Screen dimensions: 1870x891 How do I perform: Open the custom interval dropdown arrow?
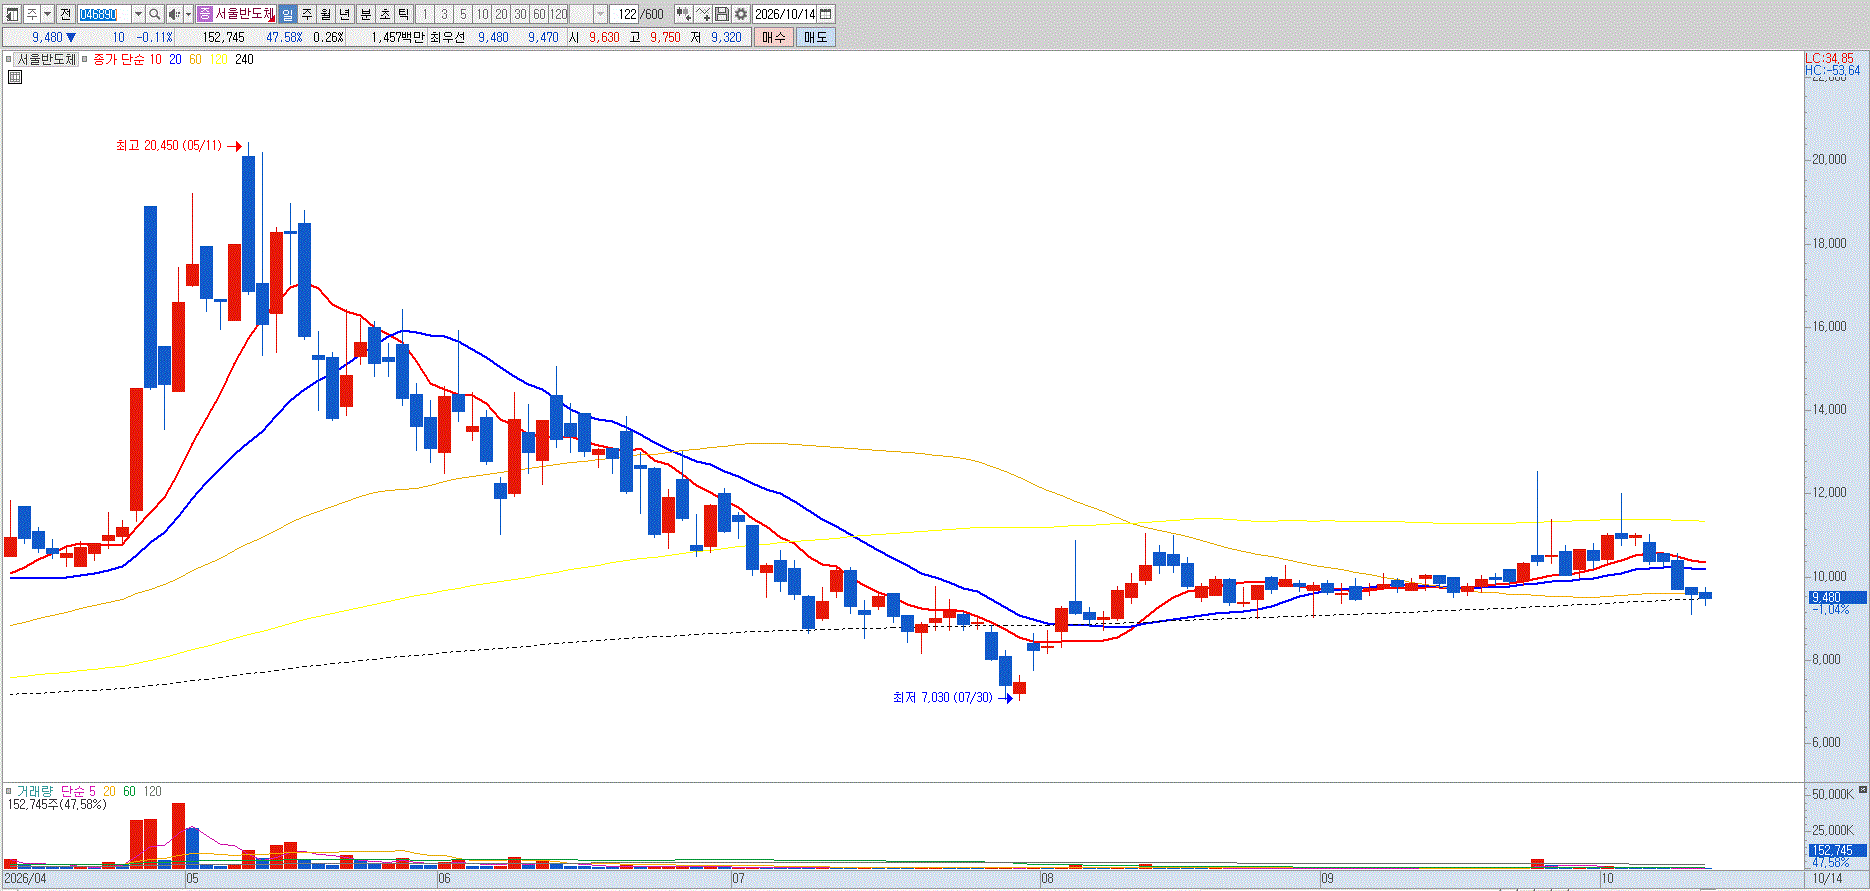point(600,14)
